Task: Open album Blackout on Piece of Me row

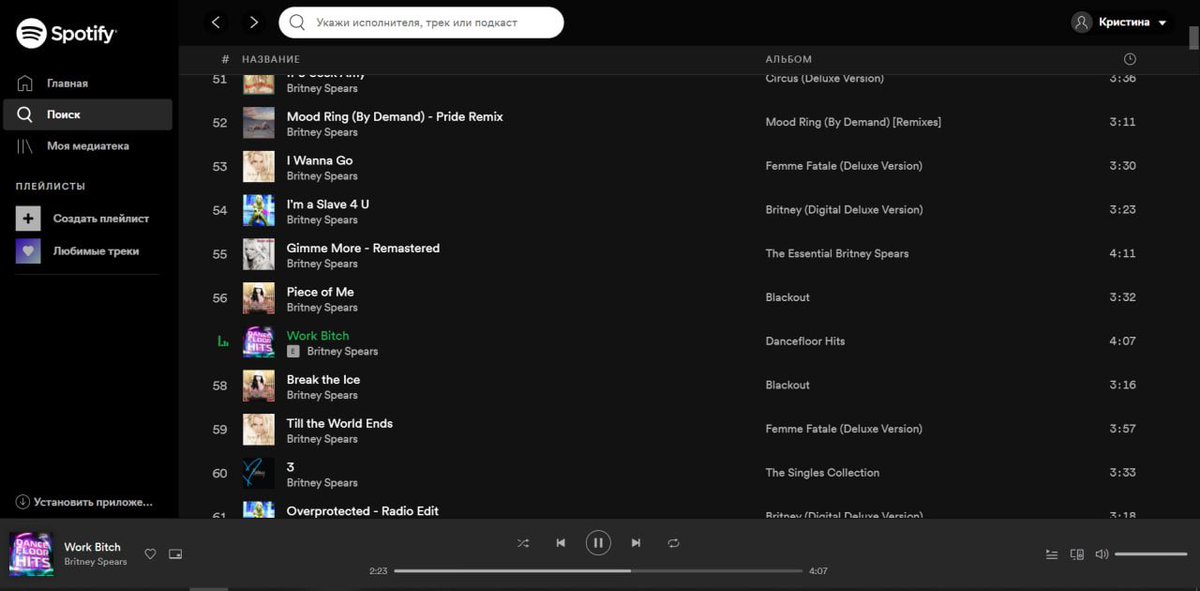Action: point(788,298)
